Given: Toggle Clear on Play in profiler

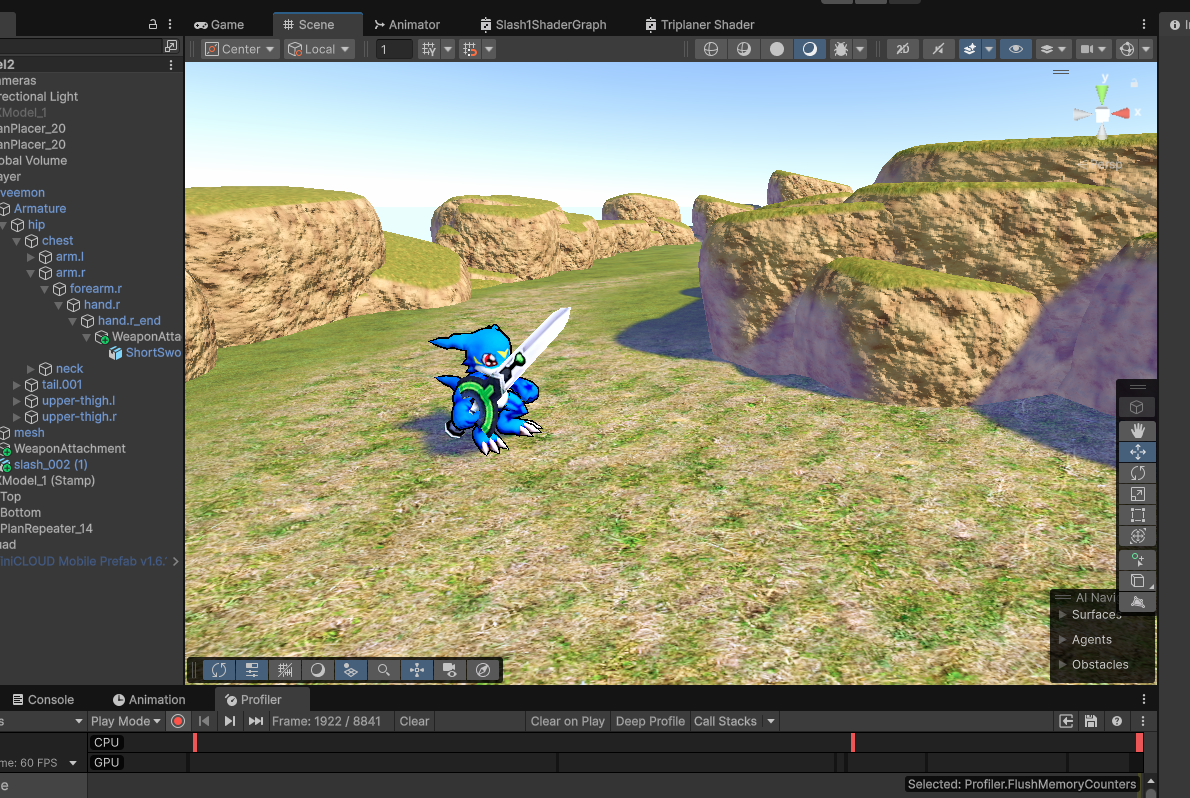Looking at the screenshot, I should [x=567, y=721].
